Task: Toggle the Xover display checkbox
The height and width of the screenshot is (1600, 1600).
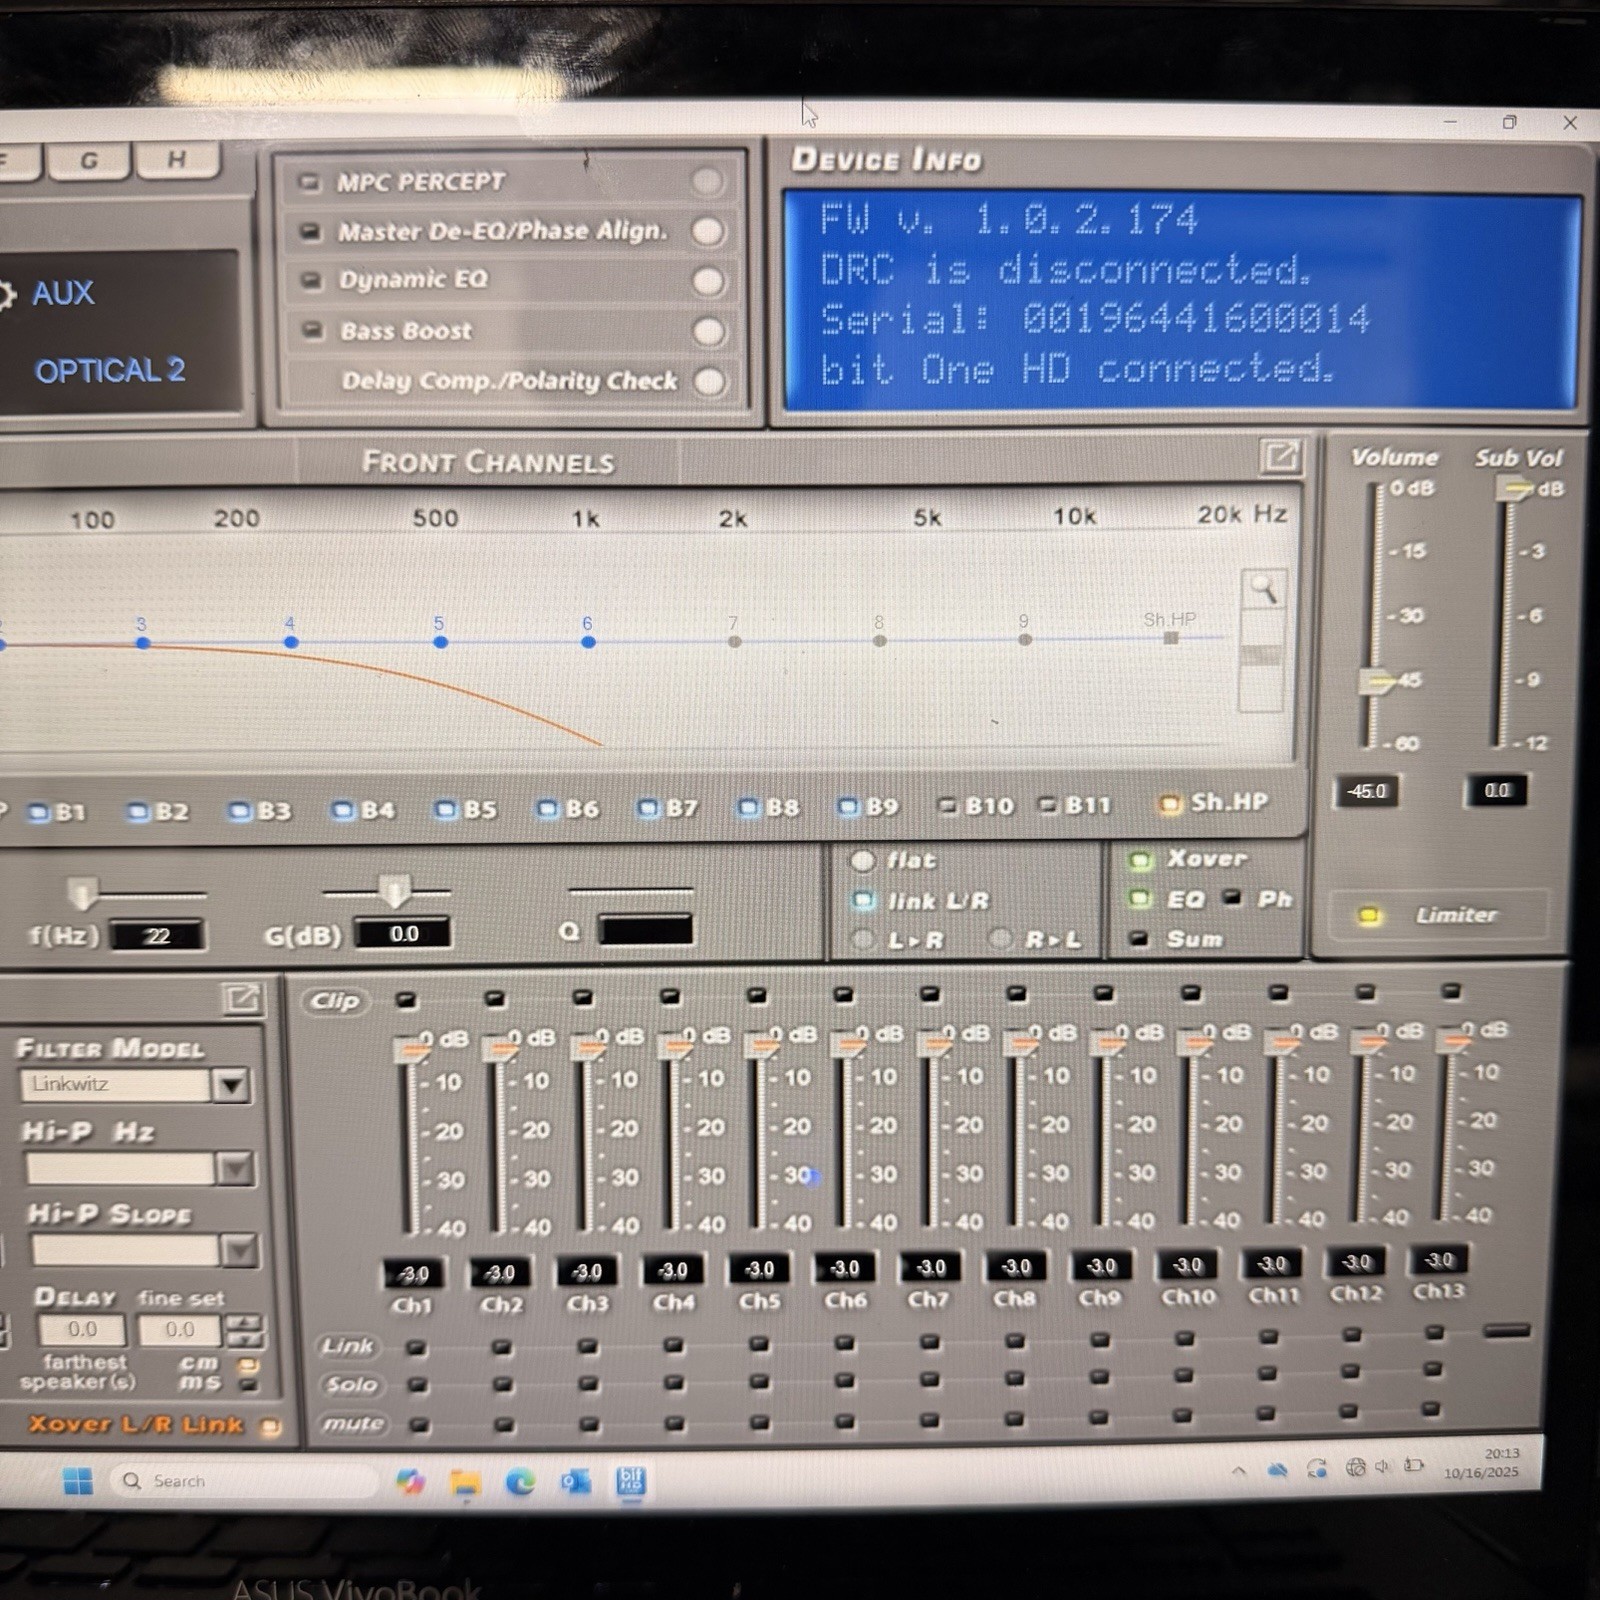Action: pos(1139,860)
